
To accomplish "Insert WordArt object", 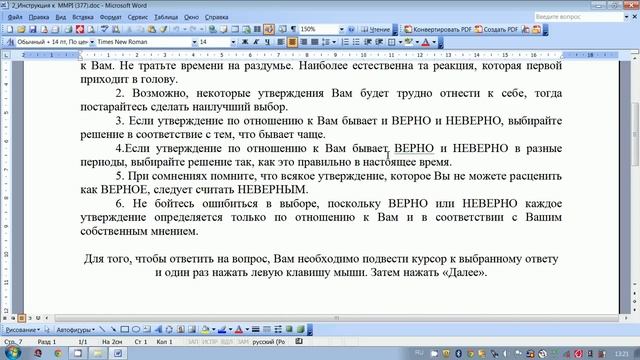I will click(158, 330).
